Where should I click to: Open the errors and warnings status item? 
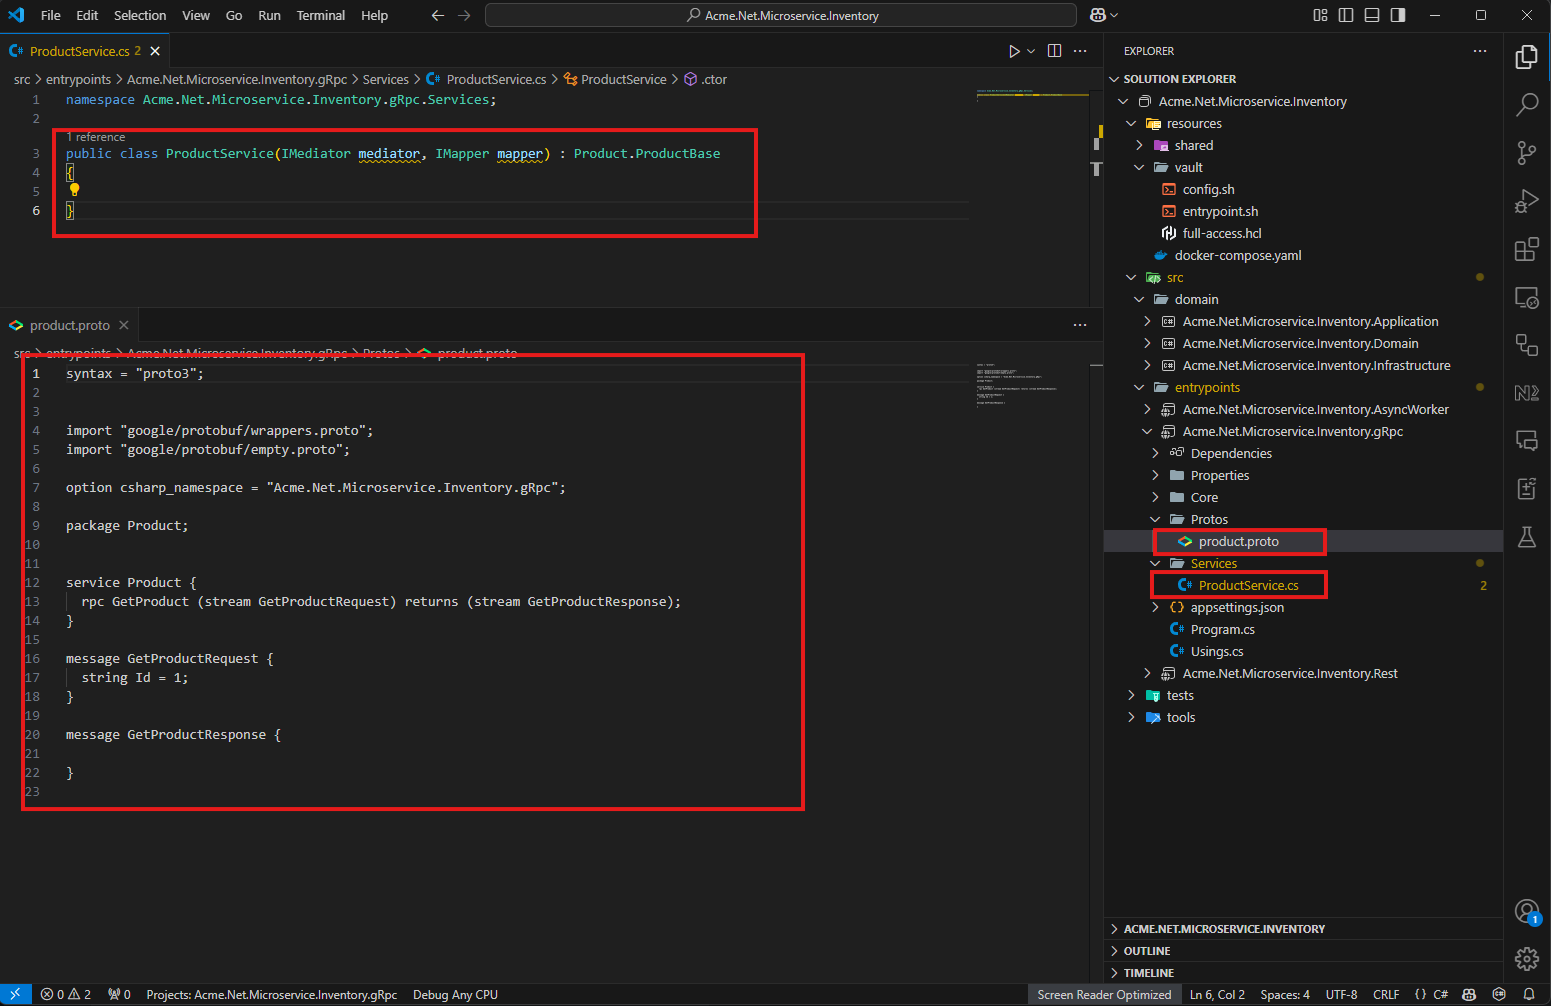66,995
